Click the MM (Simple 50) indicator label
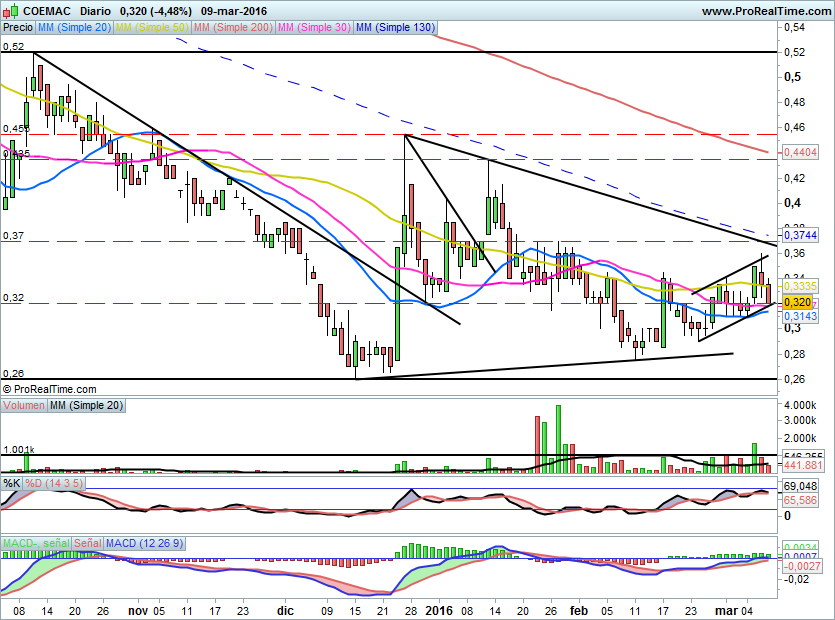 [x=152, y=29]
